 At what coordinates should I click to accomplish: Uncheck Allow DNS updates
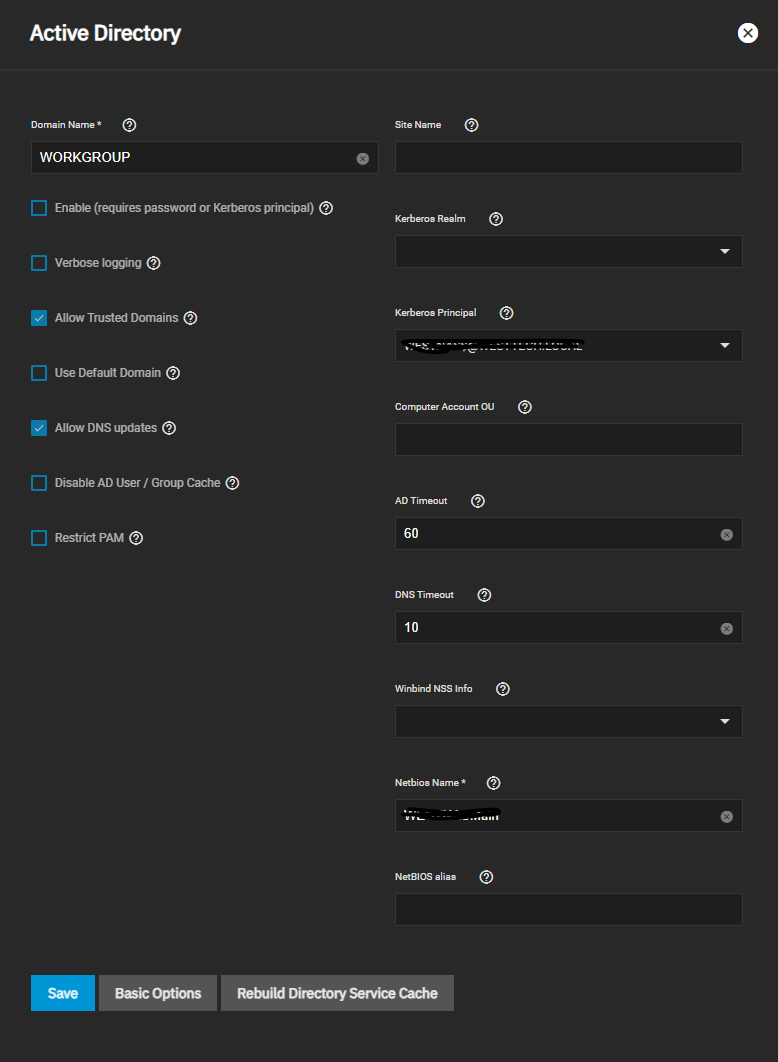pos(39,428)
